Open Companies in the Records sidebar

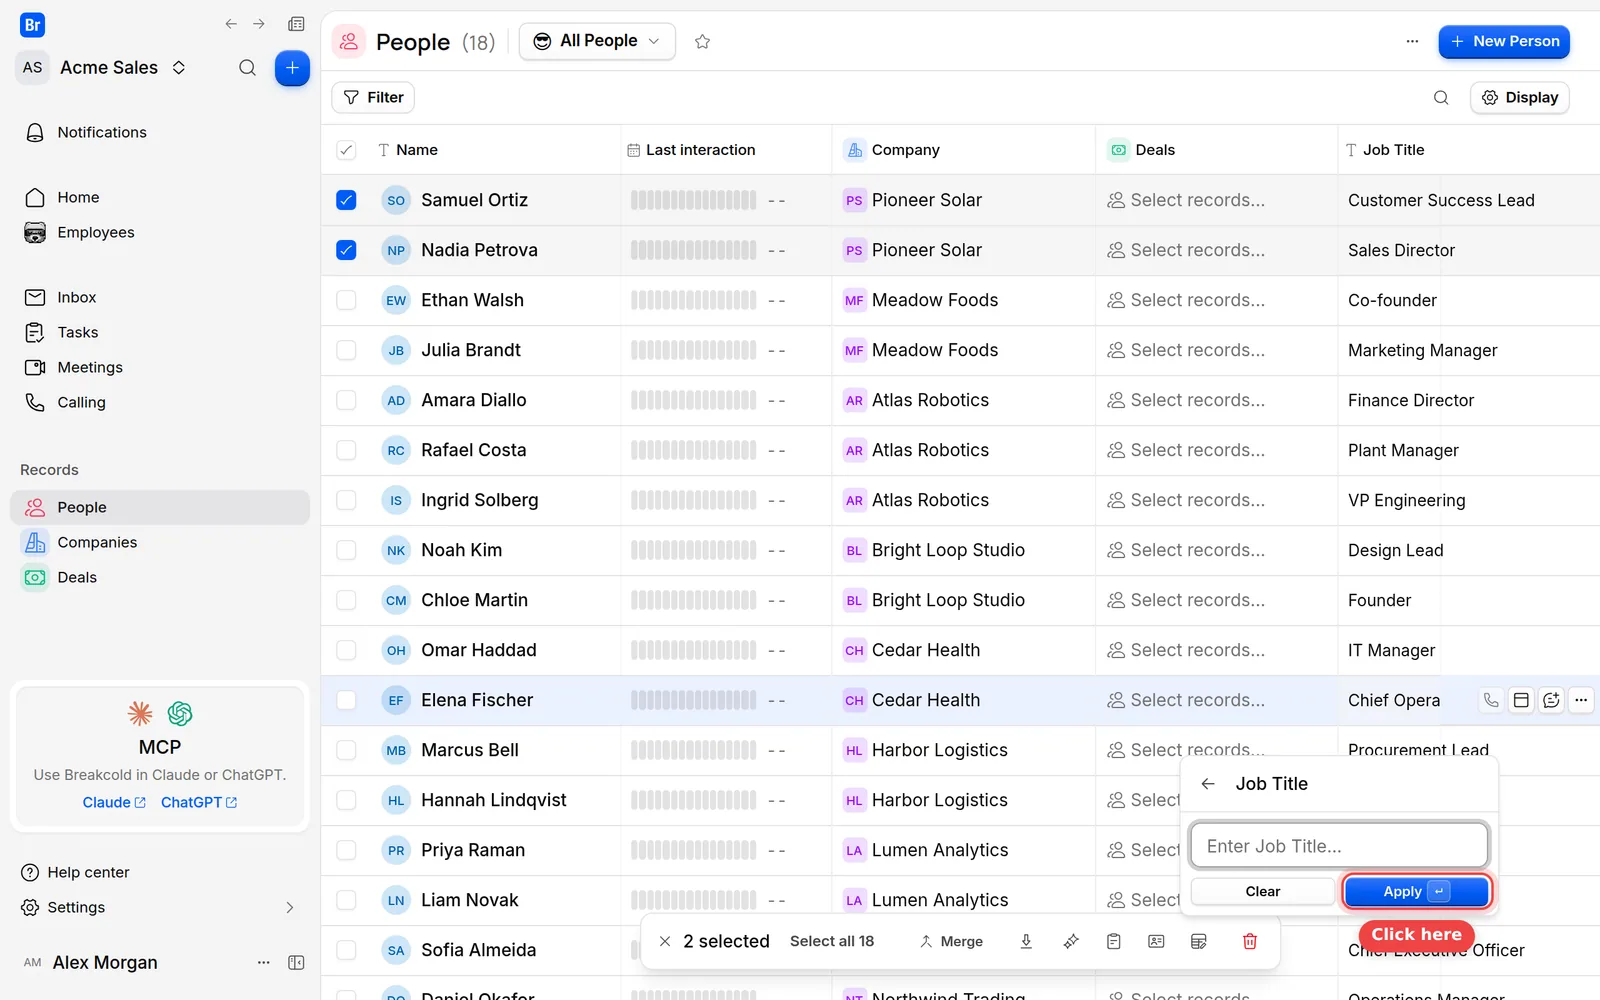pyautogui.click(x=160, y=542)
